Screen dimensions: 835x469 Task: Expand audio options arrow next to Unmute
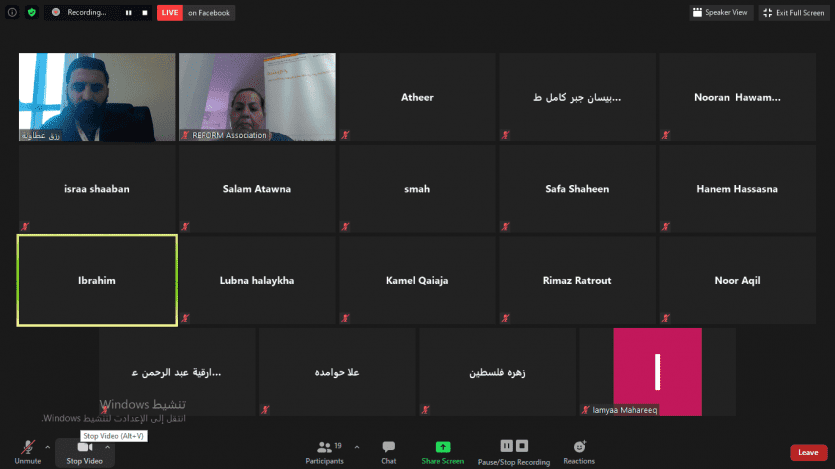pos(48,447)
